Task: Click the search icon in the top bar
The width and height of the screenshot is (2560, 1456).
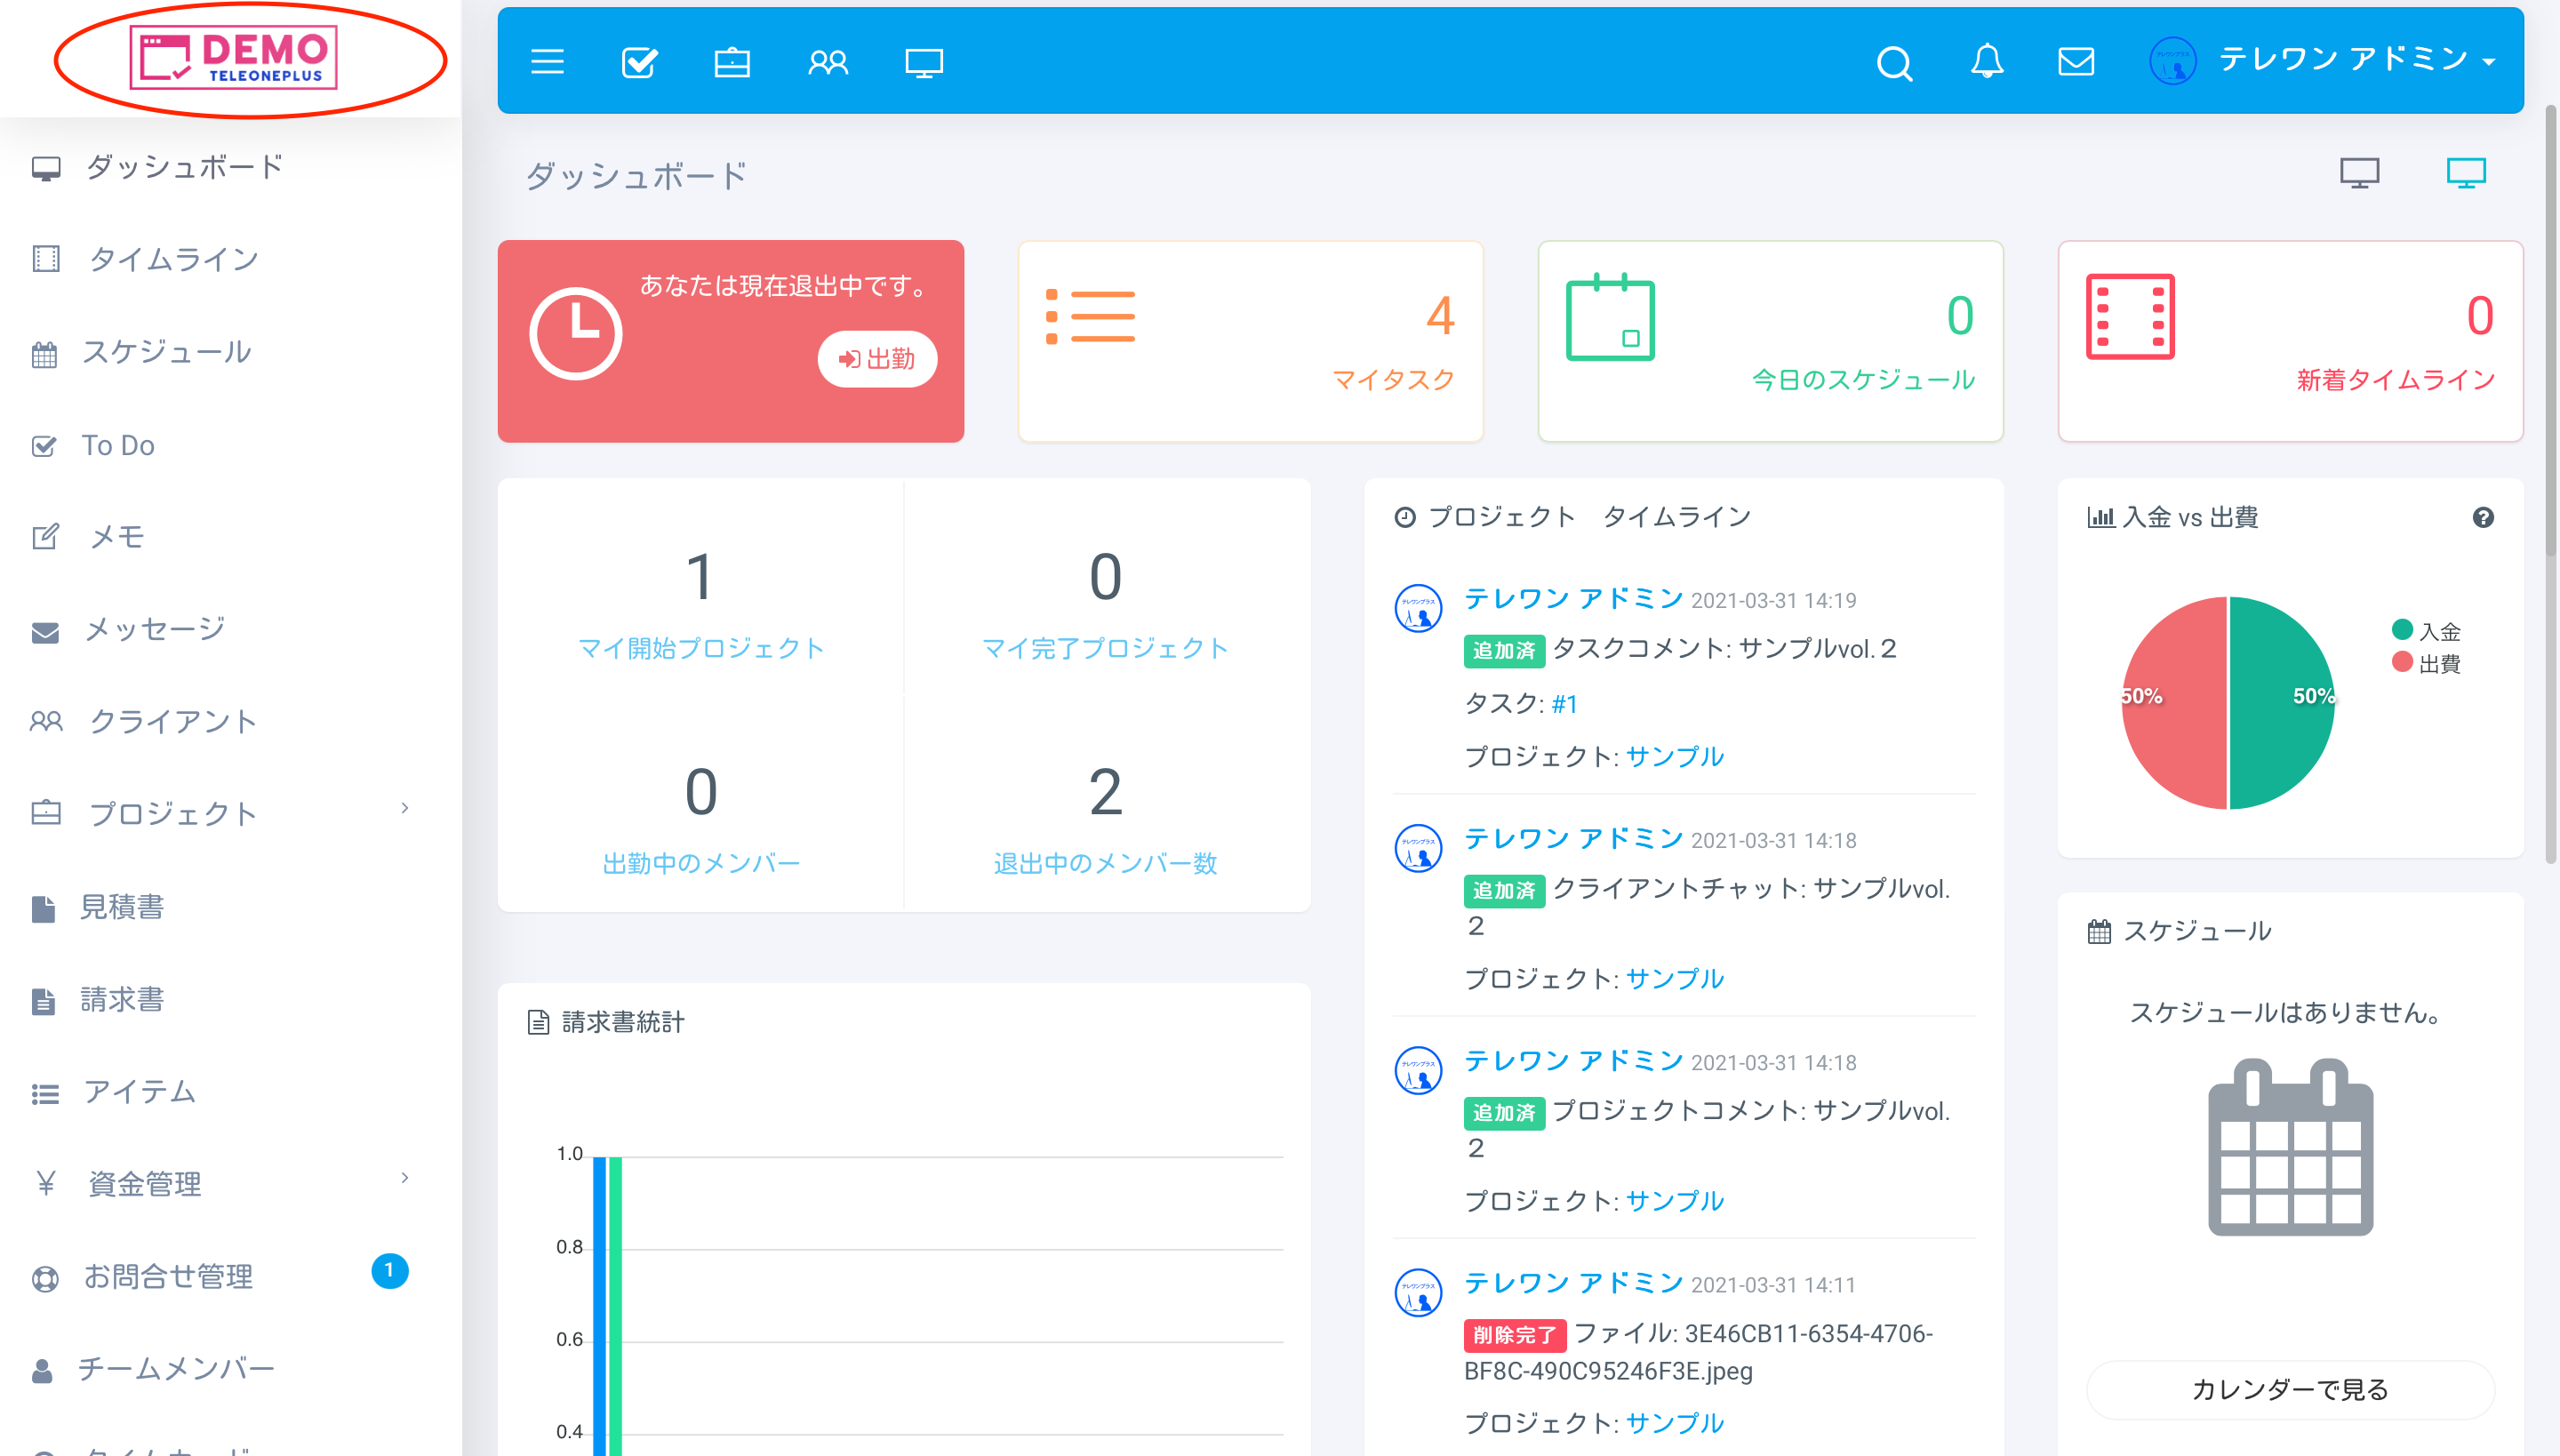Action: click(1897, 60)
